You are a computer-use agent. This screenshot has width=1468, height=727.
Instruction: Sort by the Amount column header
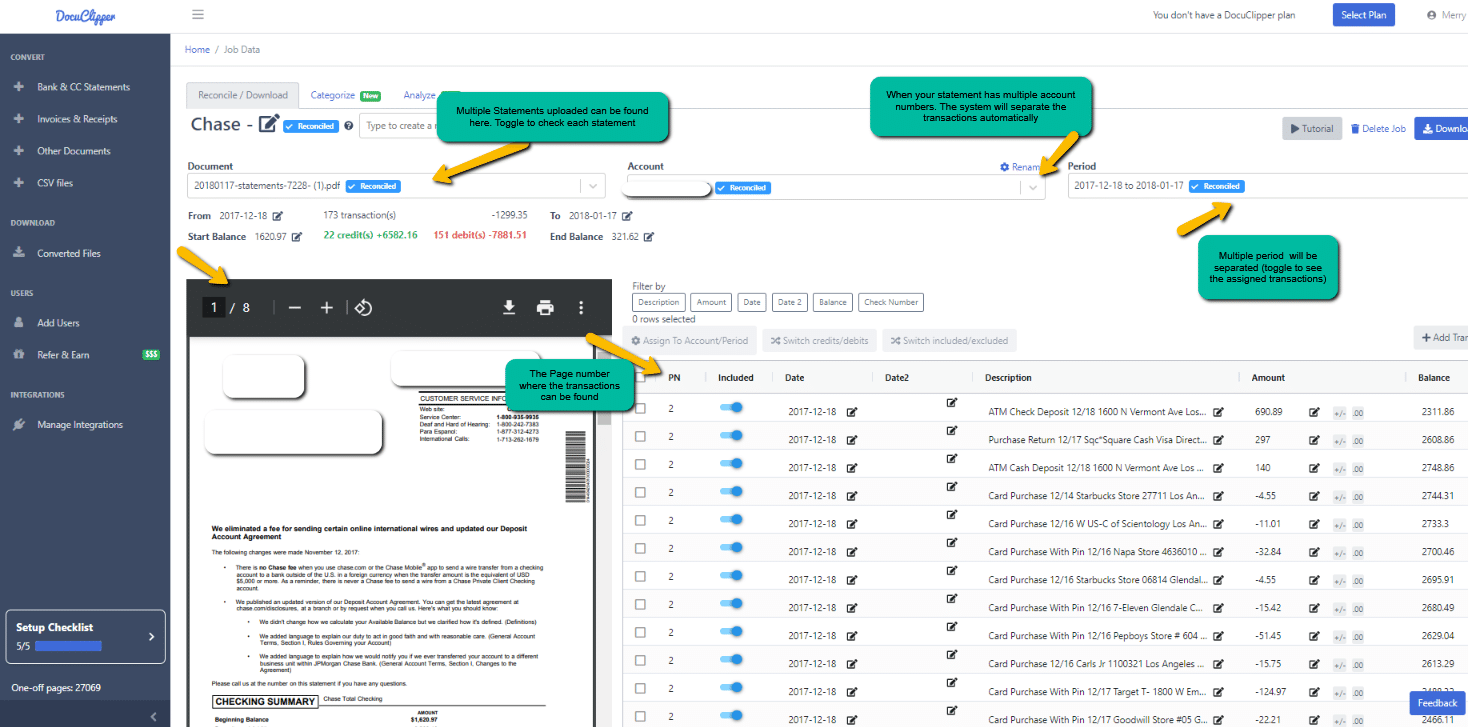pos(1268,378)
